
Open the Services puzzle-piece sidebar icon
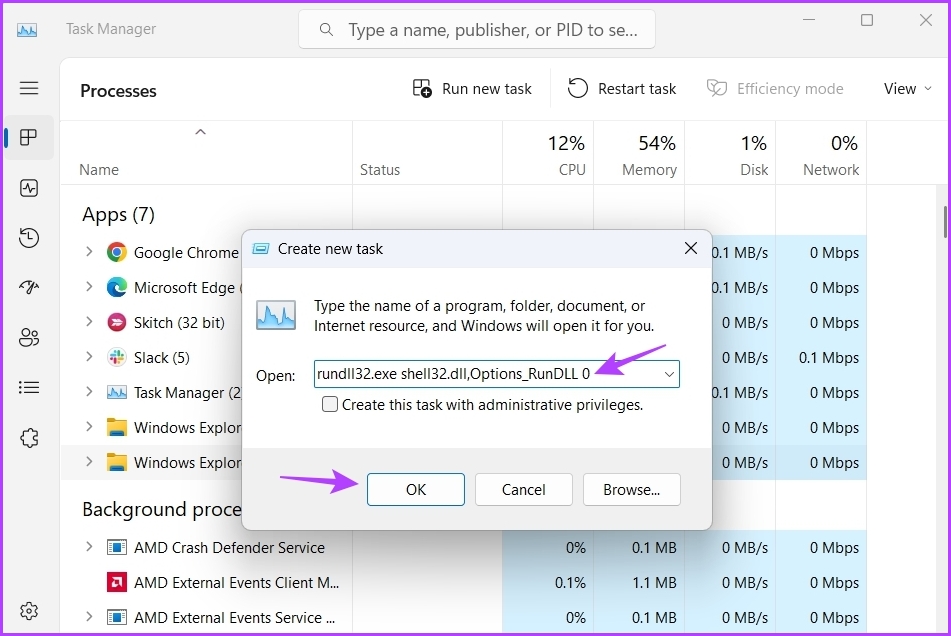(29, 438)
